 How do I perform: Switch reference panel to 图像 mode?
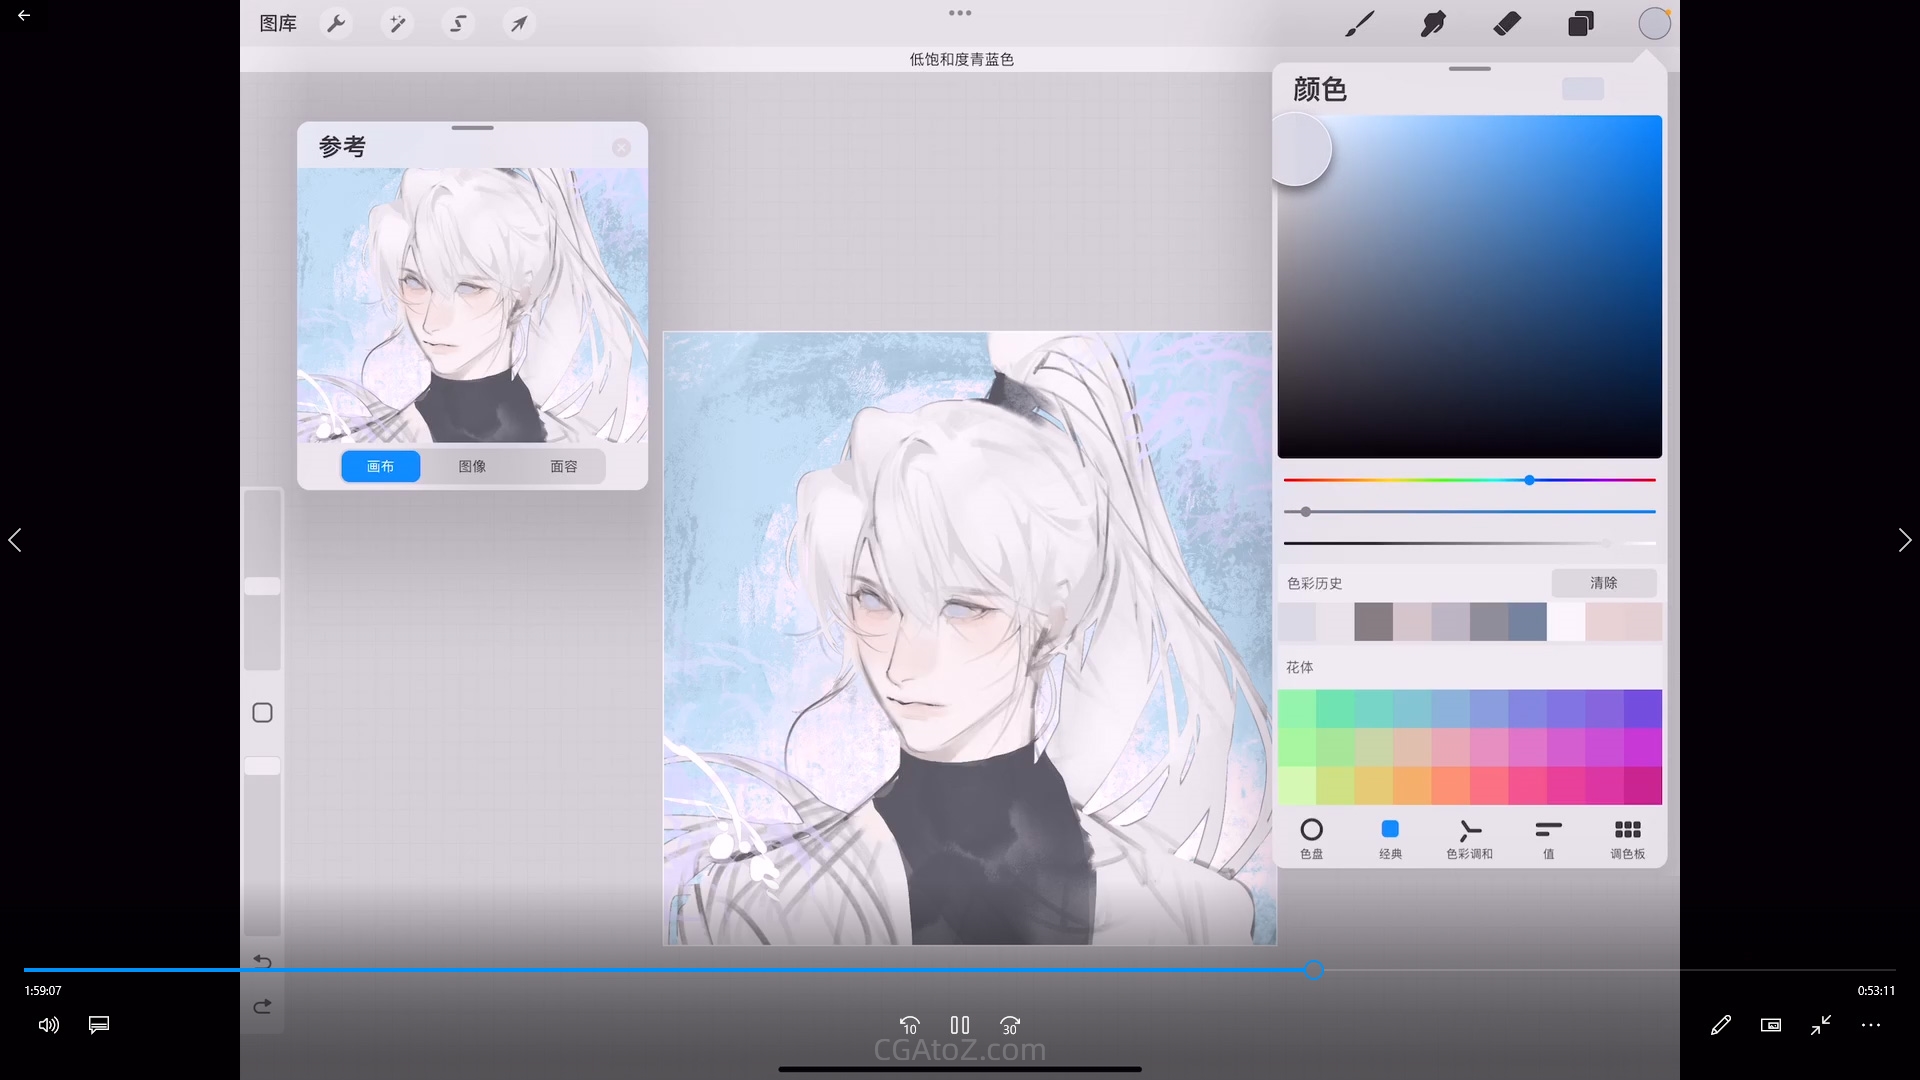tap(472, 466)
